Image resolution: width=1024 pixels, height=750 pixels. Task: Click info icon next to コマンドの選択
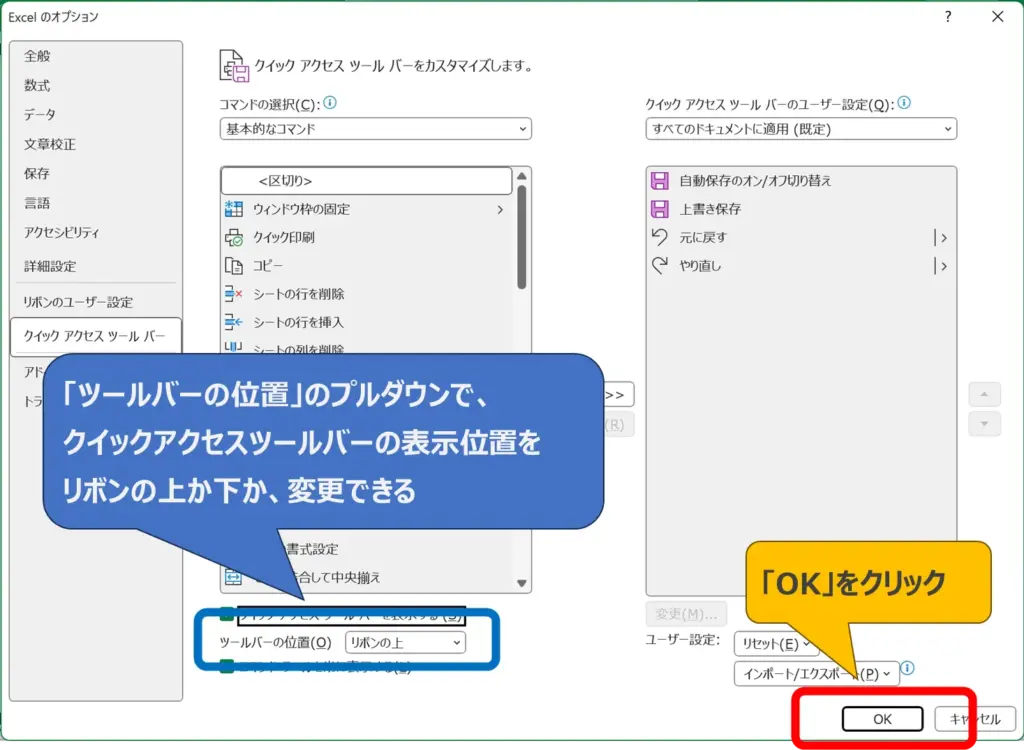(330, 103)
